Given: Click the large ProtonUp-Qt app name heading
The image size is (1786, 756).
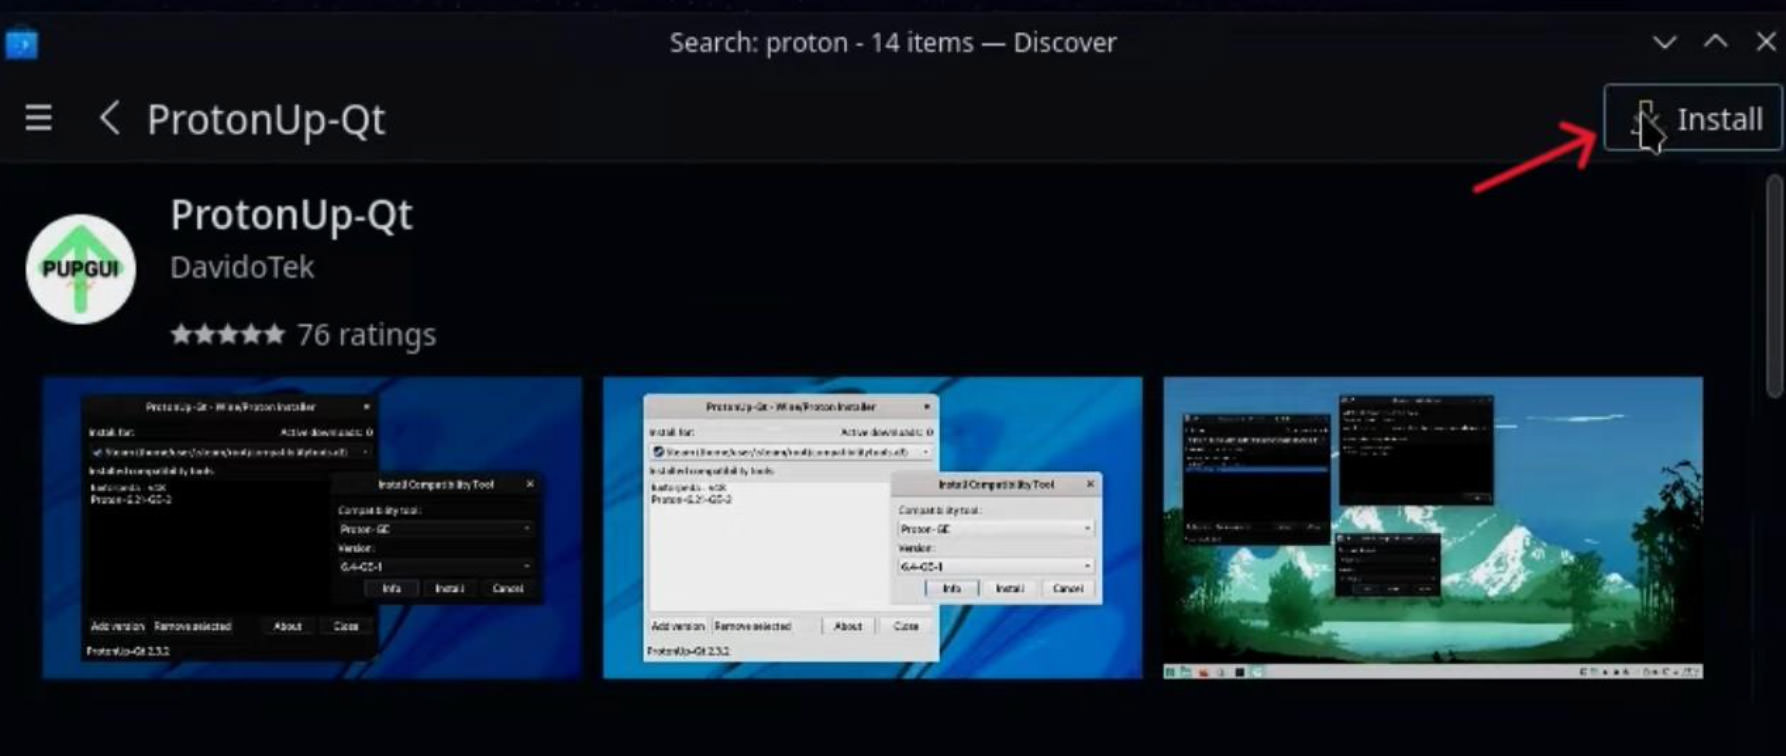Looking at the screenshot, I should click(291, 215).
